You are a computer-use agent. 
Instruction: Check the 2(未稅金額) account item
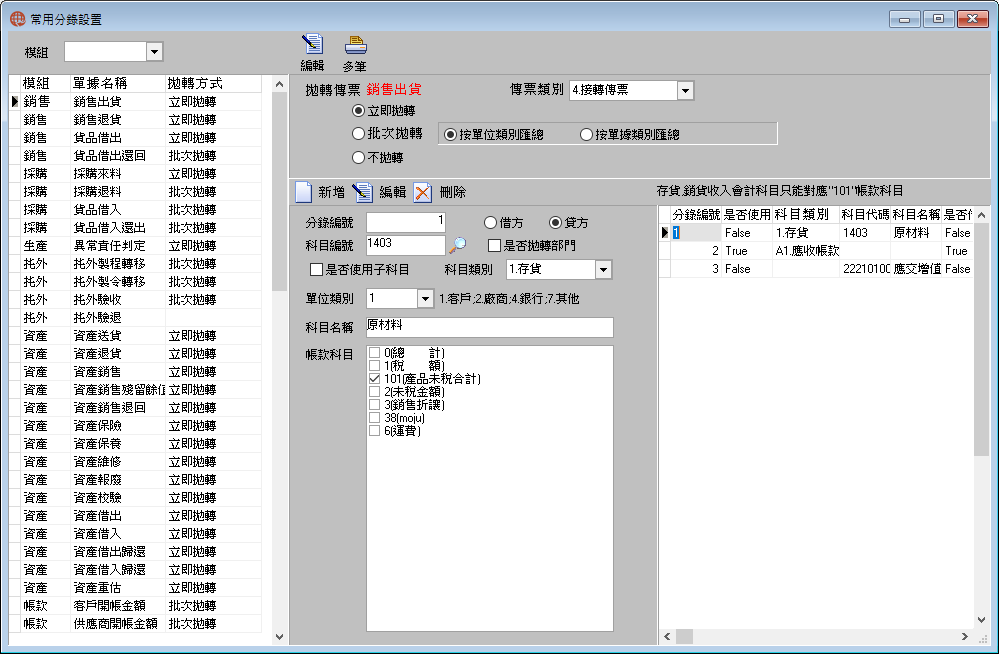[375, 391]
